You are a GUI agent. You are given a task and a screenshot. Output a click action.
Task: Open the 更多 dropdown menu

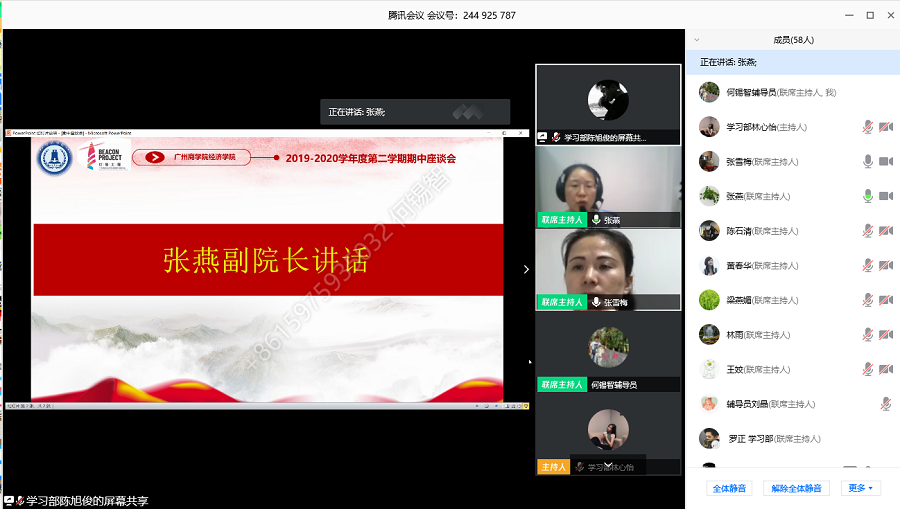click(860, 488)
